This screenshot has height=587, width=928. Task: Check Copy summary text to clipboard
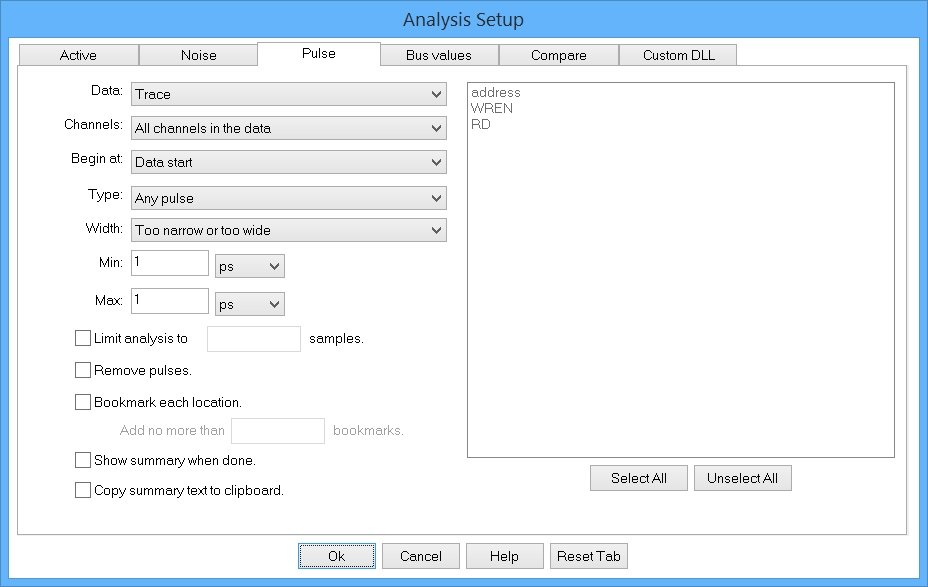click(83, 491)
